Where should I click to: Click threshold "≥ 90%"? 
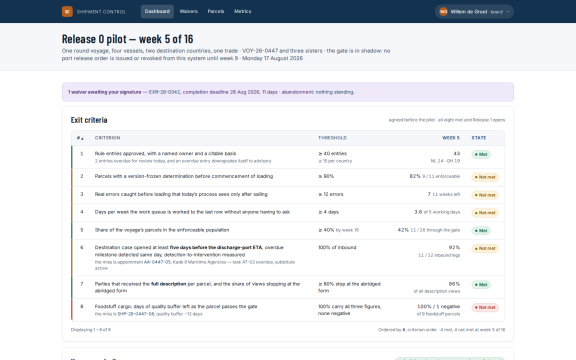point(326,176)
